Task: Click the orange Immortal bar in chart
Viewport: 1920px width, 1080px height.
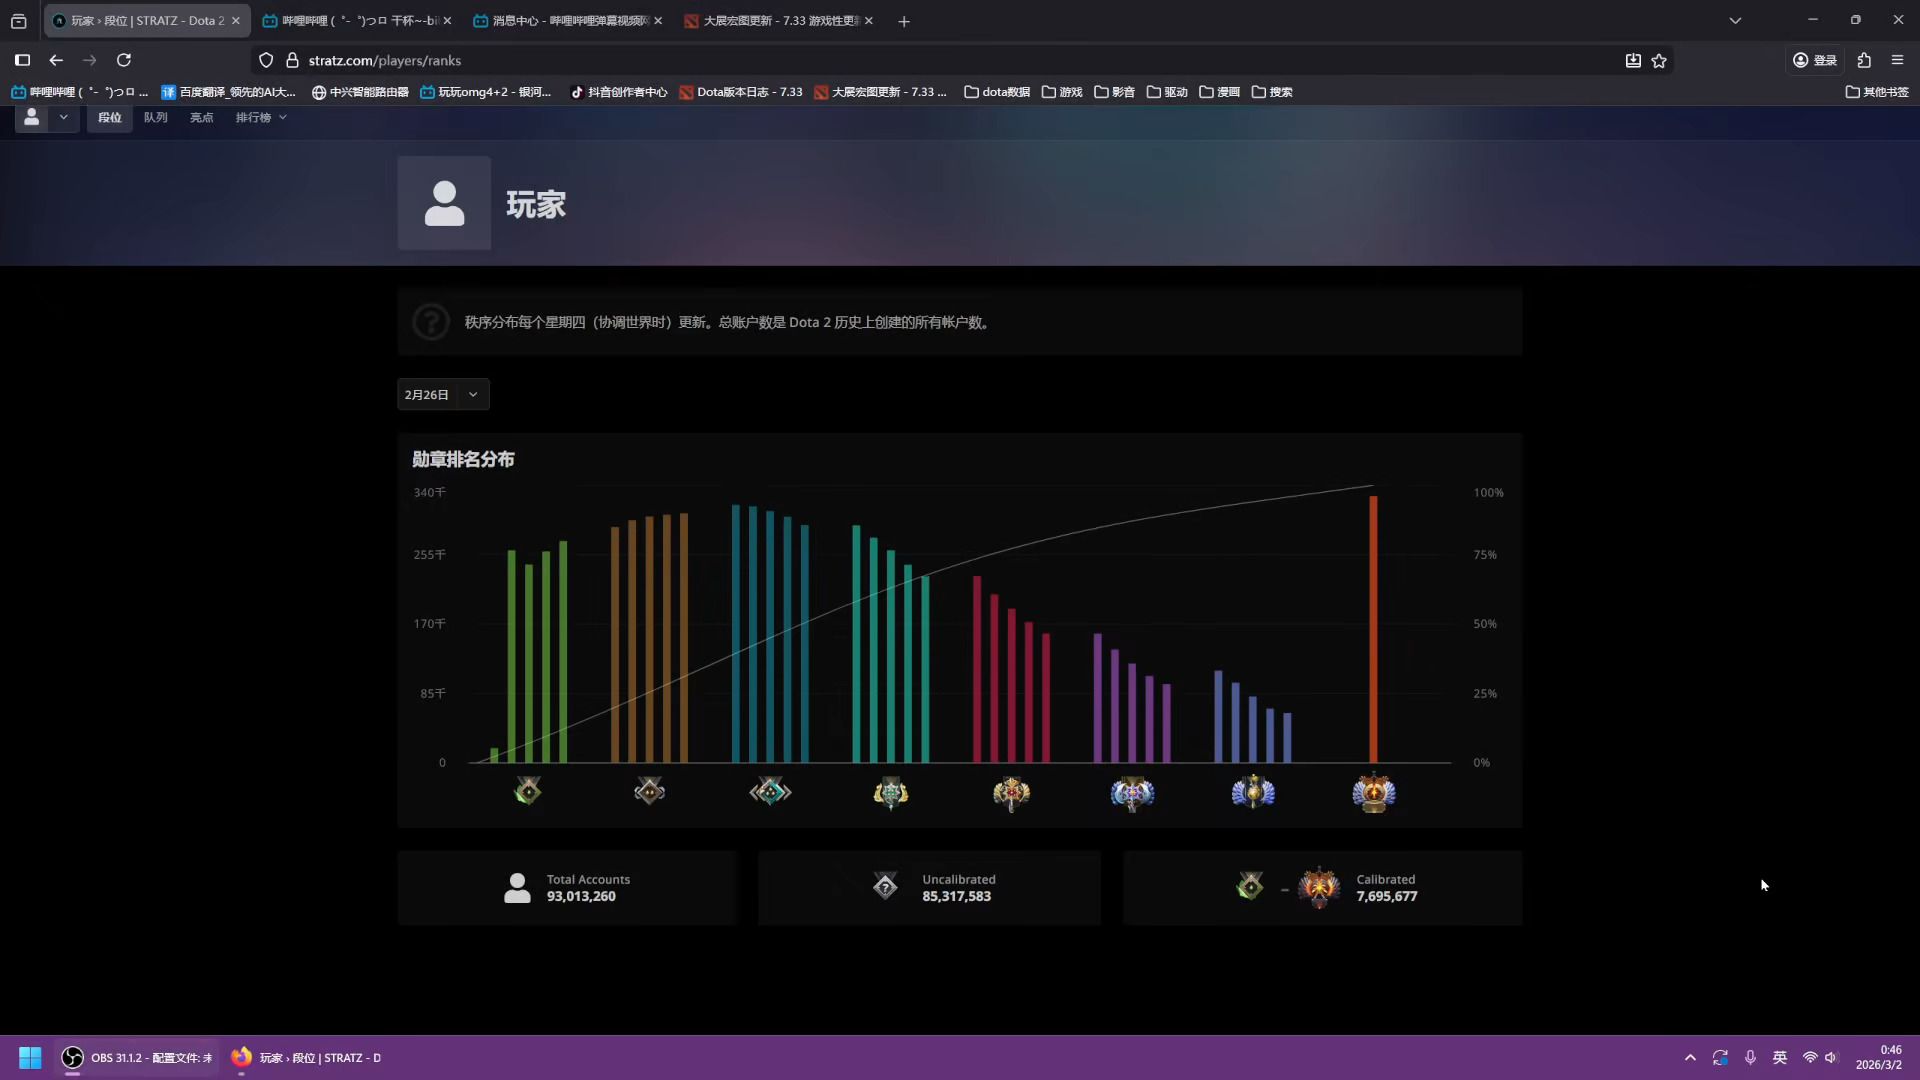Action: pos(1373,630)
